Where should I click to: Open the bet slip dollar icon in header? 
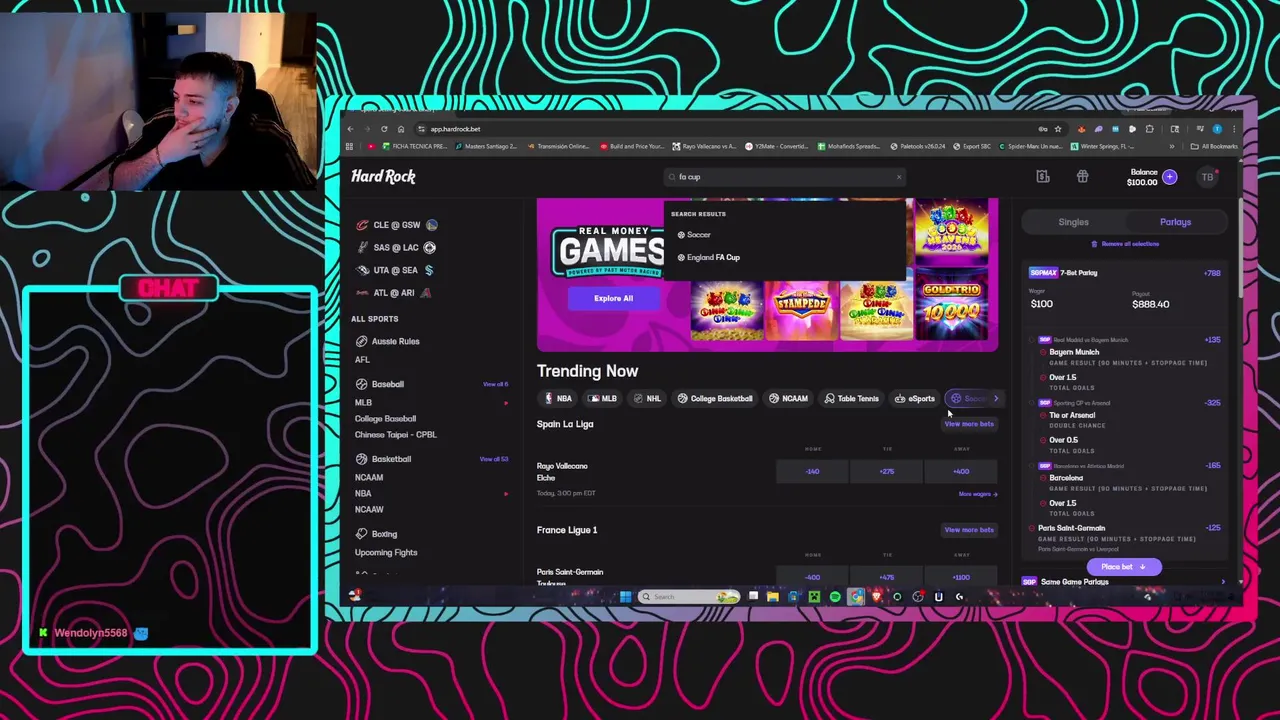point(1043,177)
